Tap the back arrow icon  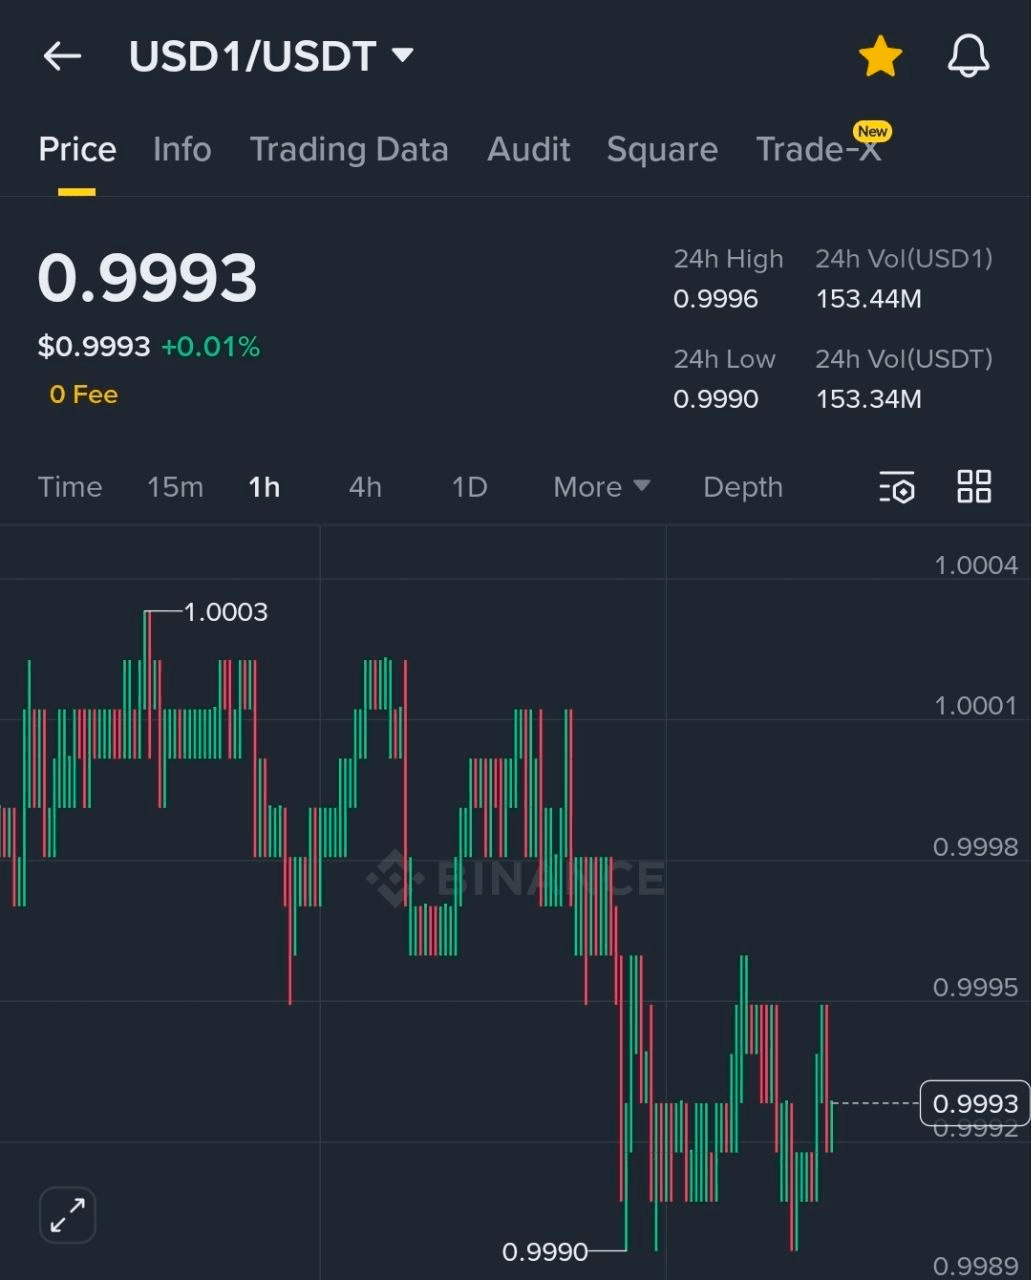coord(62,56)
